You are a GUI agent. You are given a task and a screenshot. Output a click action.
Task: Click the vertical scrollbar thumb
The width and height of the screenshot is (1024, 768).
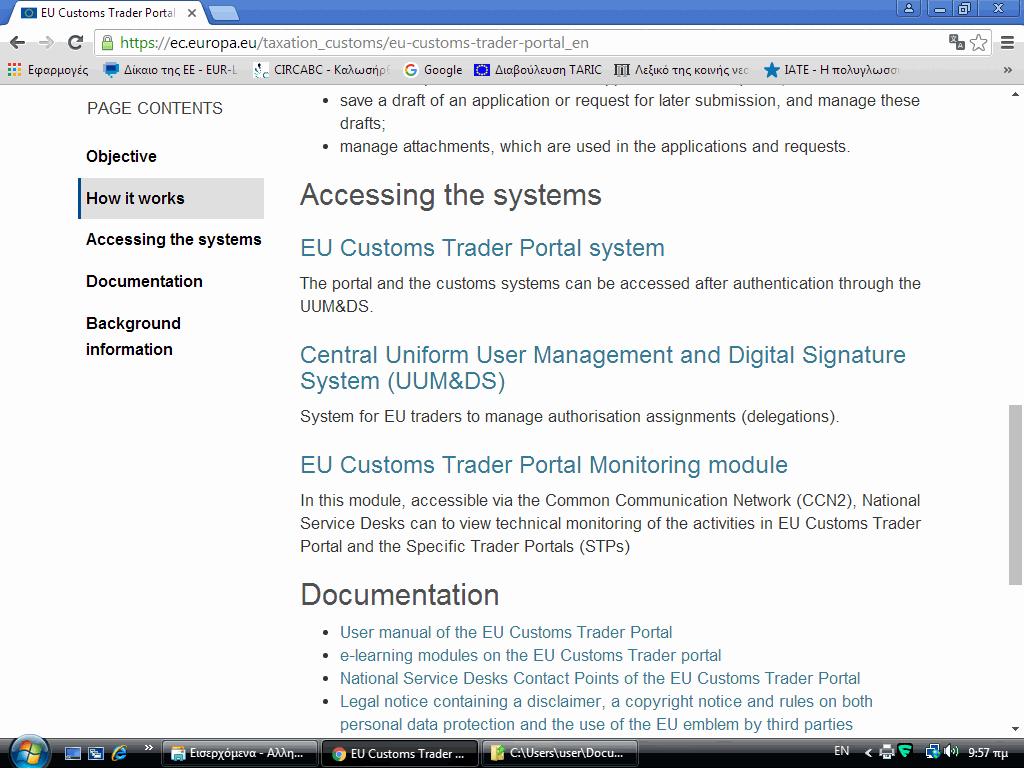point(1015,494)
